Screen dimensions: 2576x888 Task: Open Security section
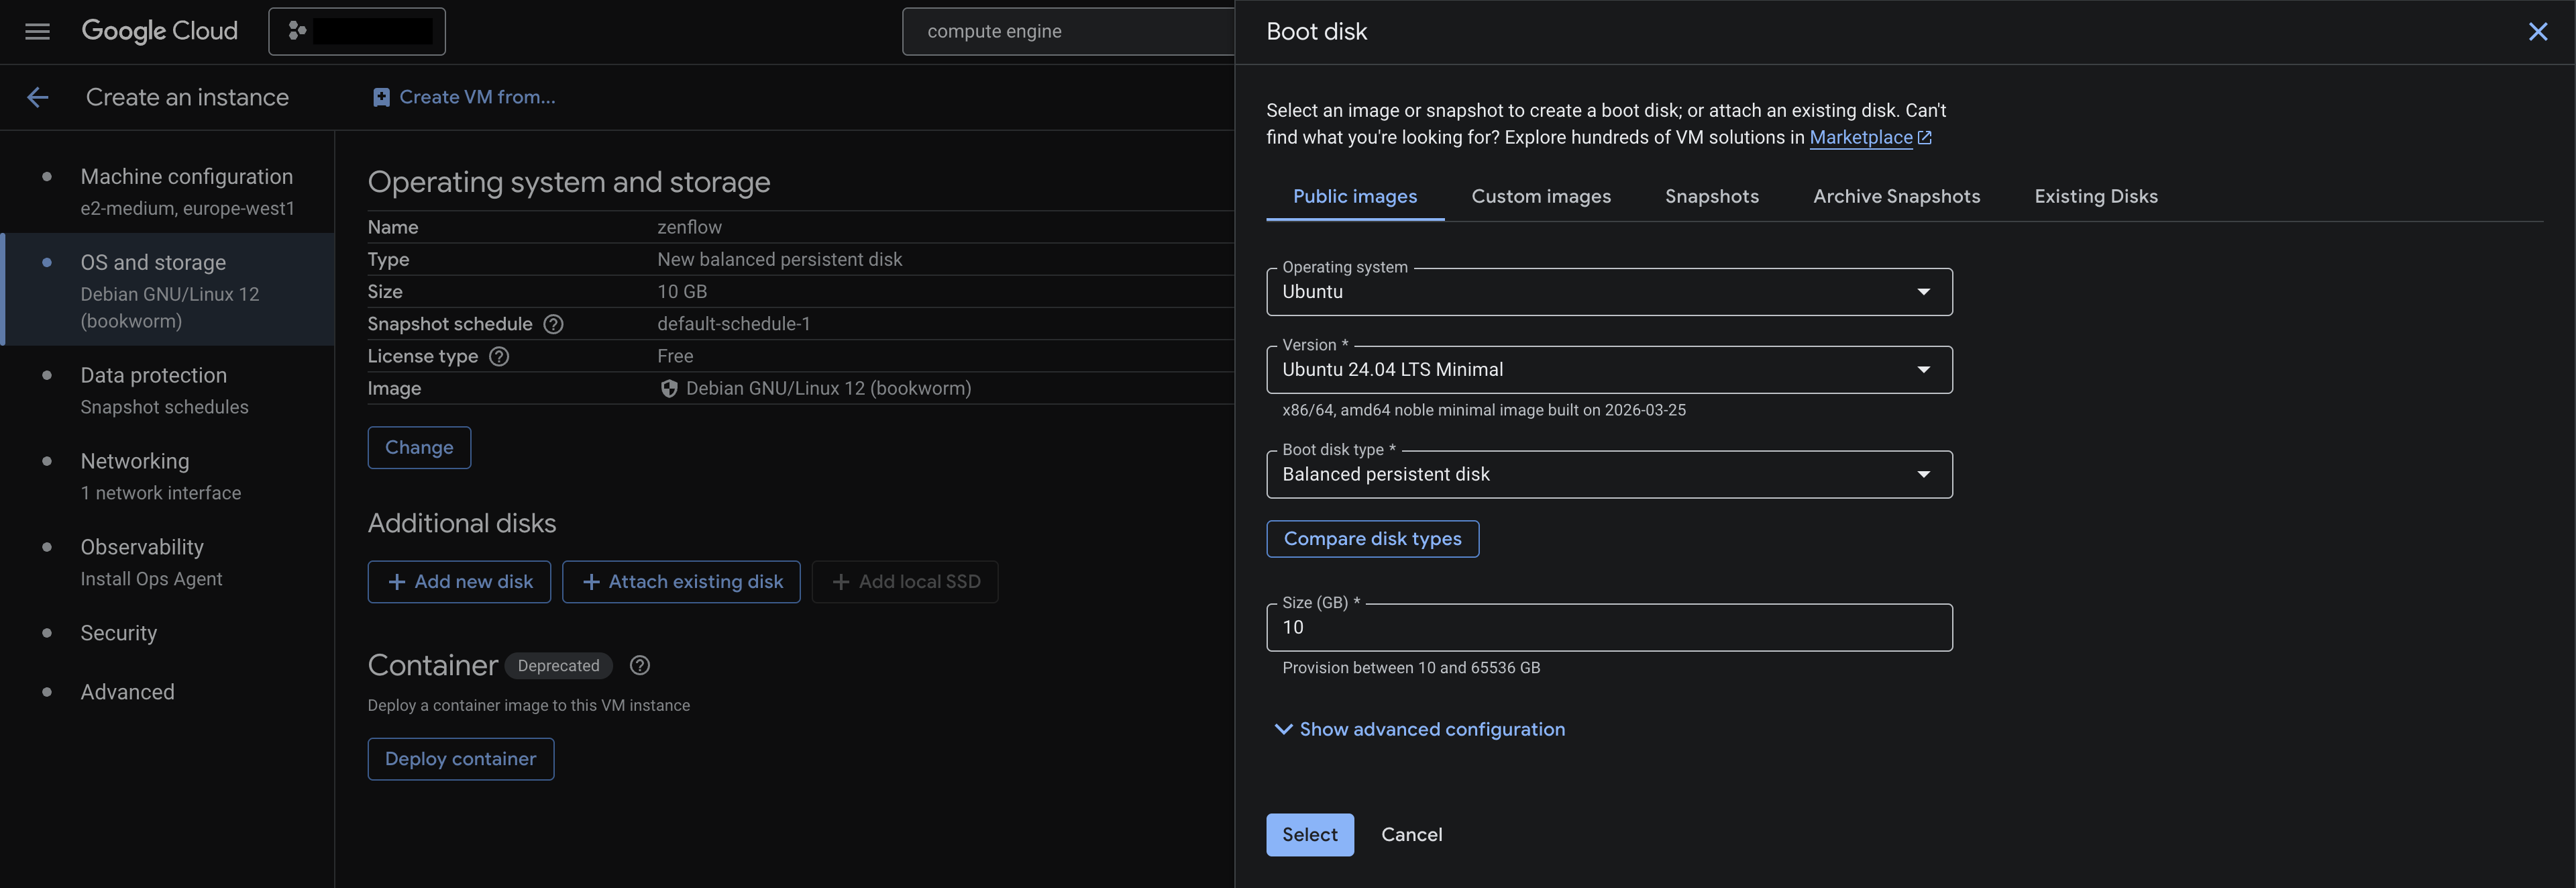168,633
